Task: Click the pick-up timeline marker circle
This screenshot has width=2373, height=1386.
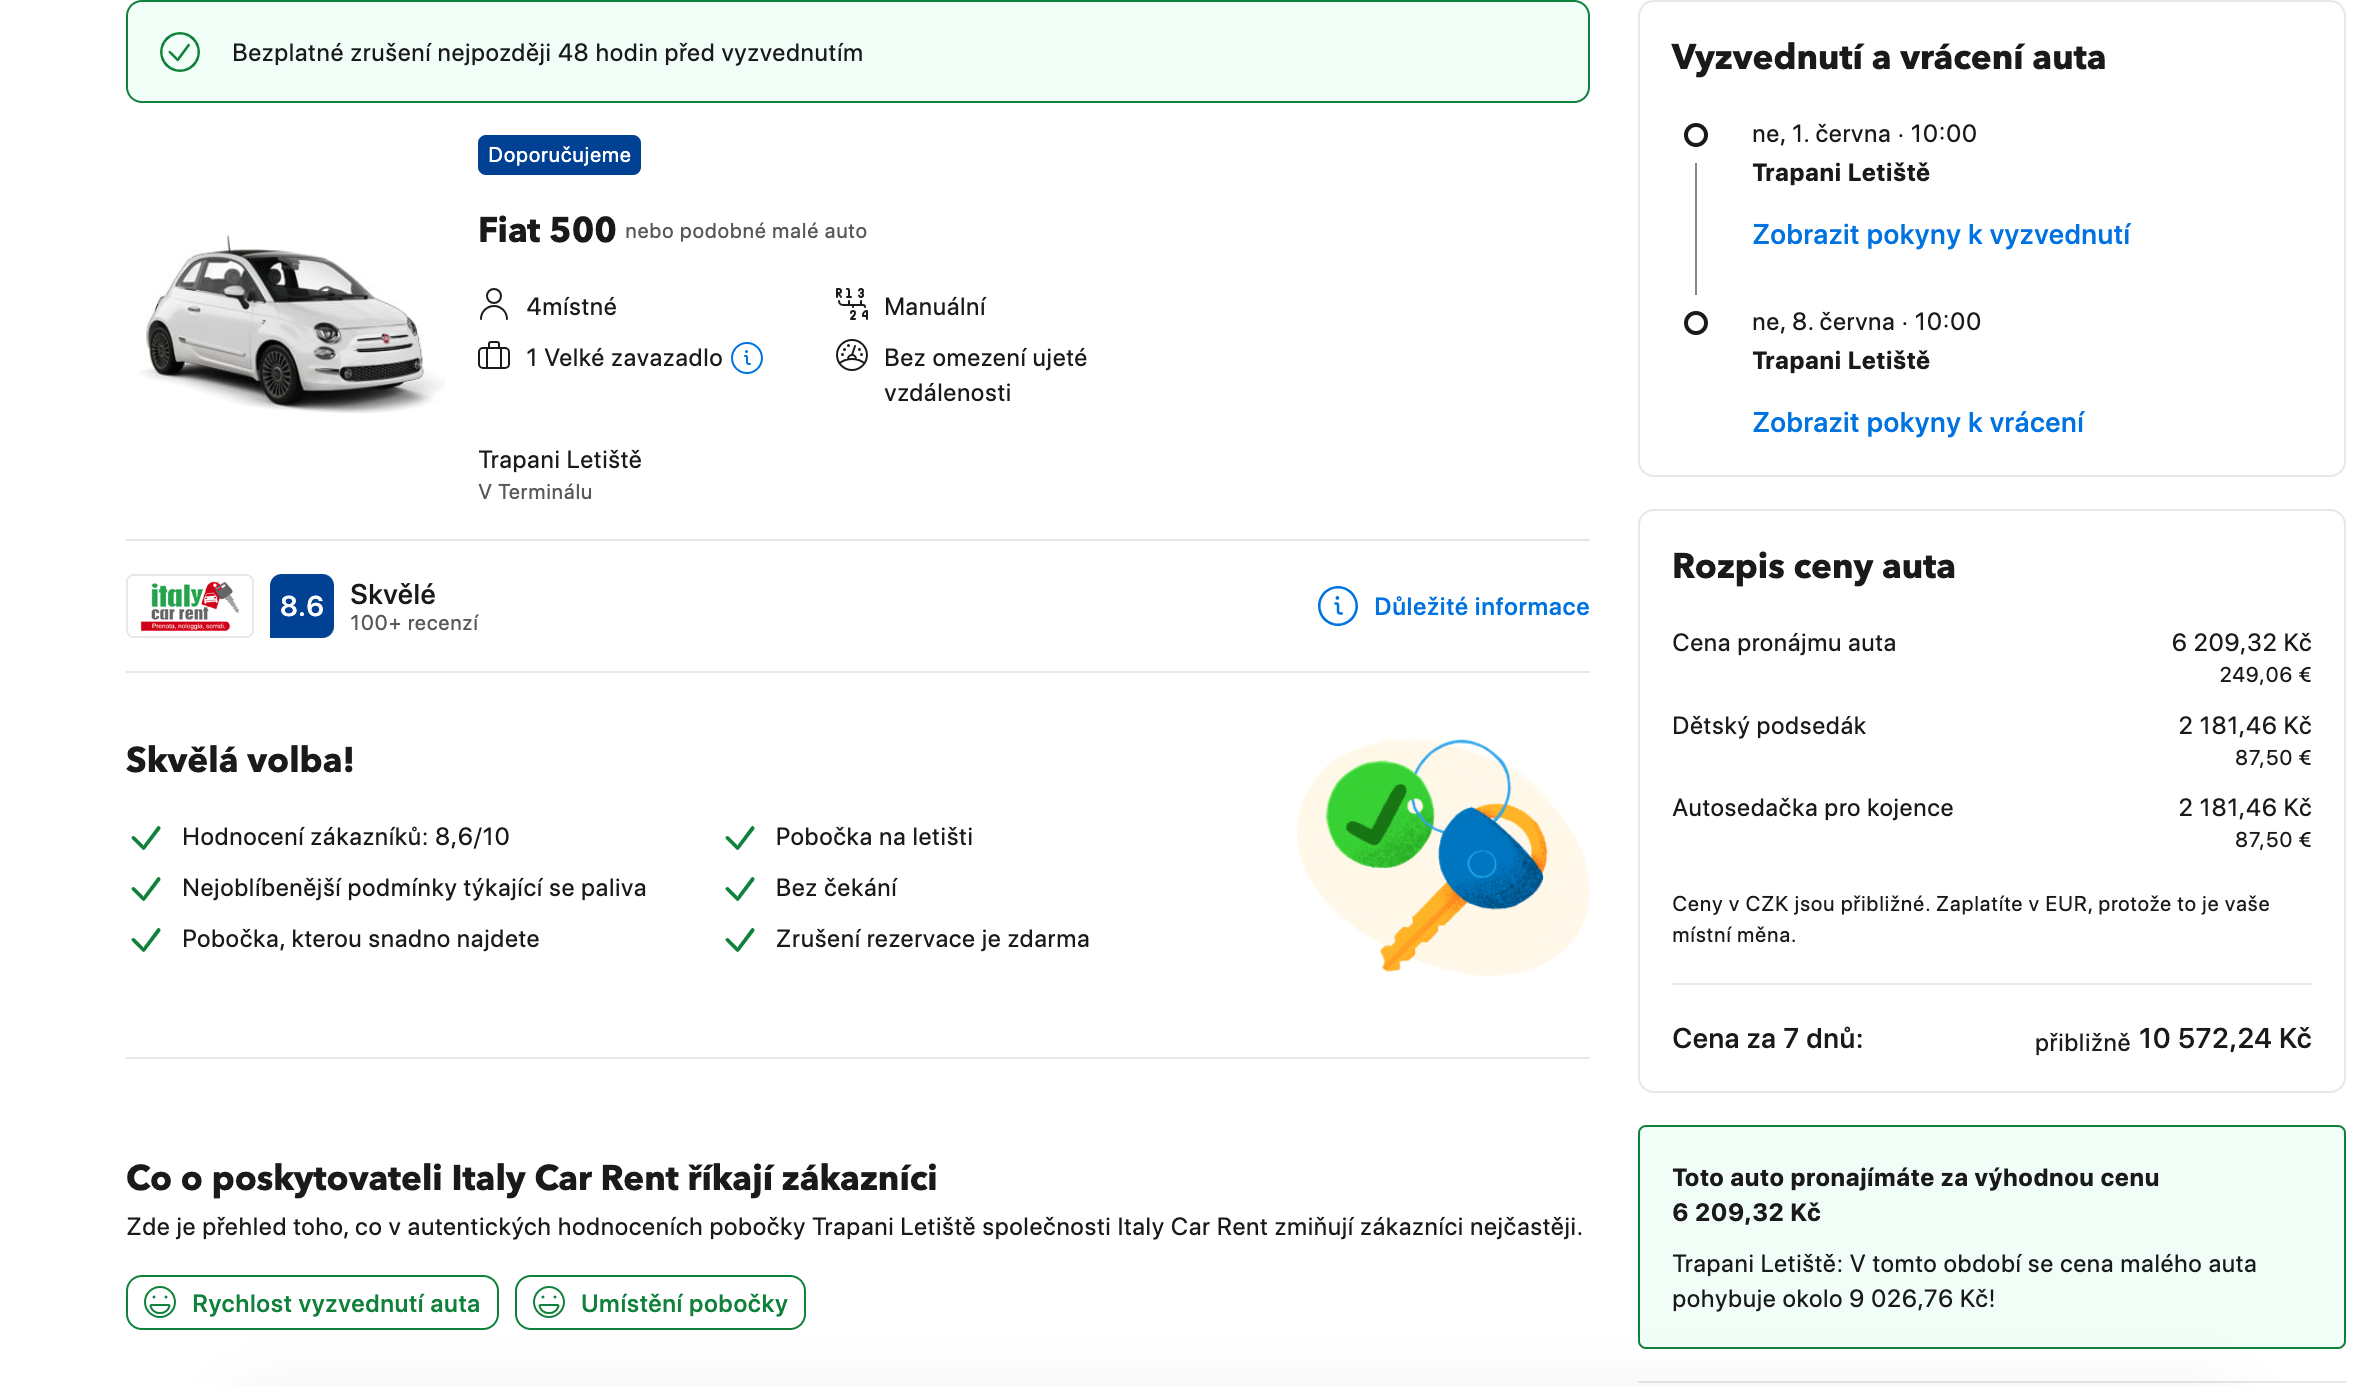Action: (x=1695, y=135)
